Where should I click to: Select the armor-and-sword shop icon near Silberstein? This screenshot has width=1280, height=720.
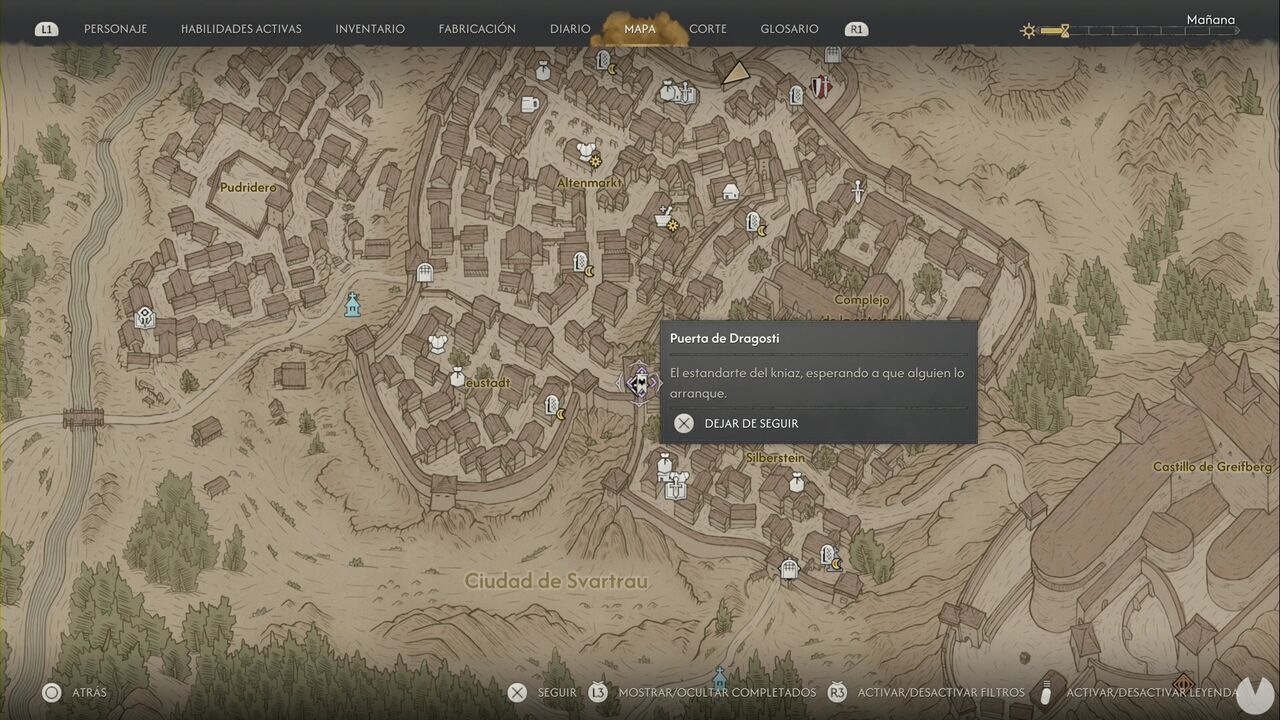(674, 486)
